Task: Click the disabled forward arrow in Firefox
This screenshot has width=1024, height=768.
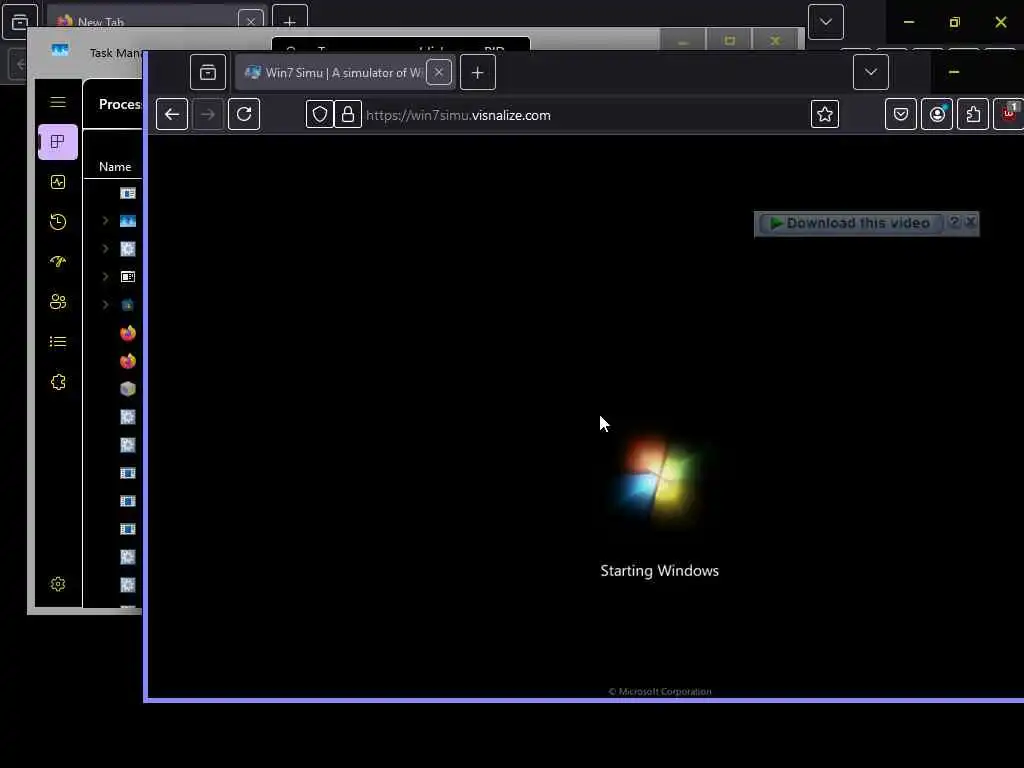Action: coord(208,114)
